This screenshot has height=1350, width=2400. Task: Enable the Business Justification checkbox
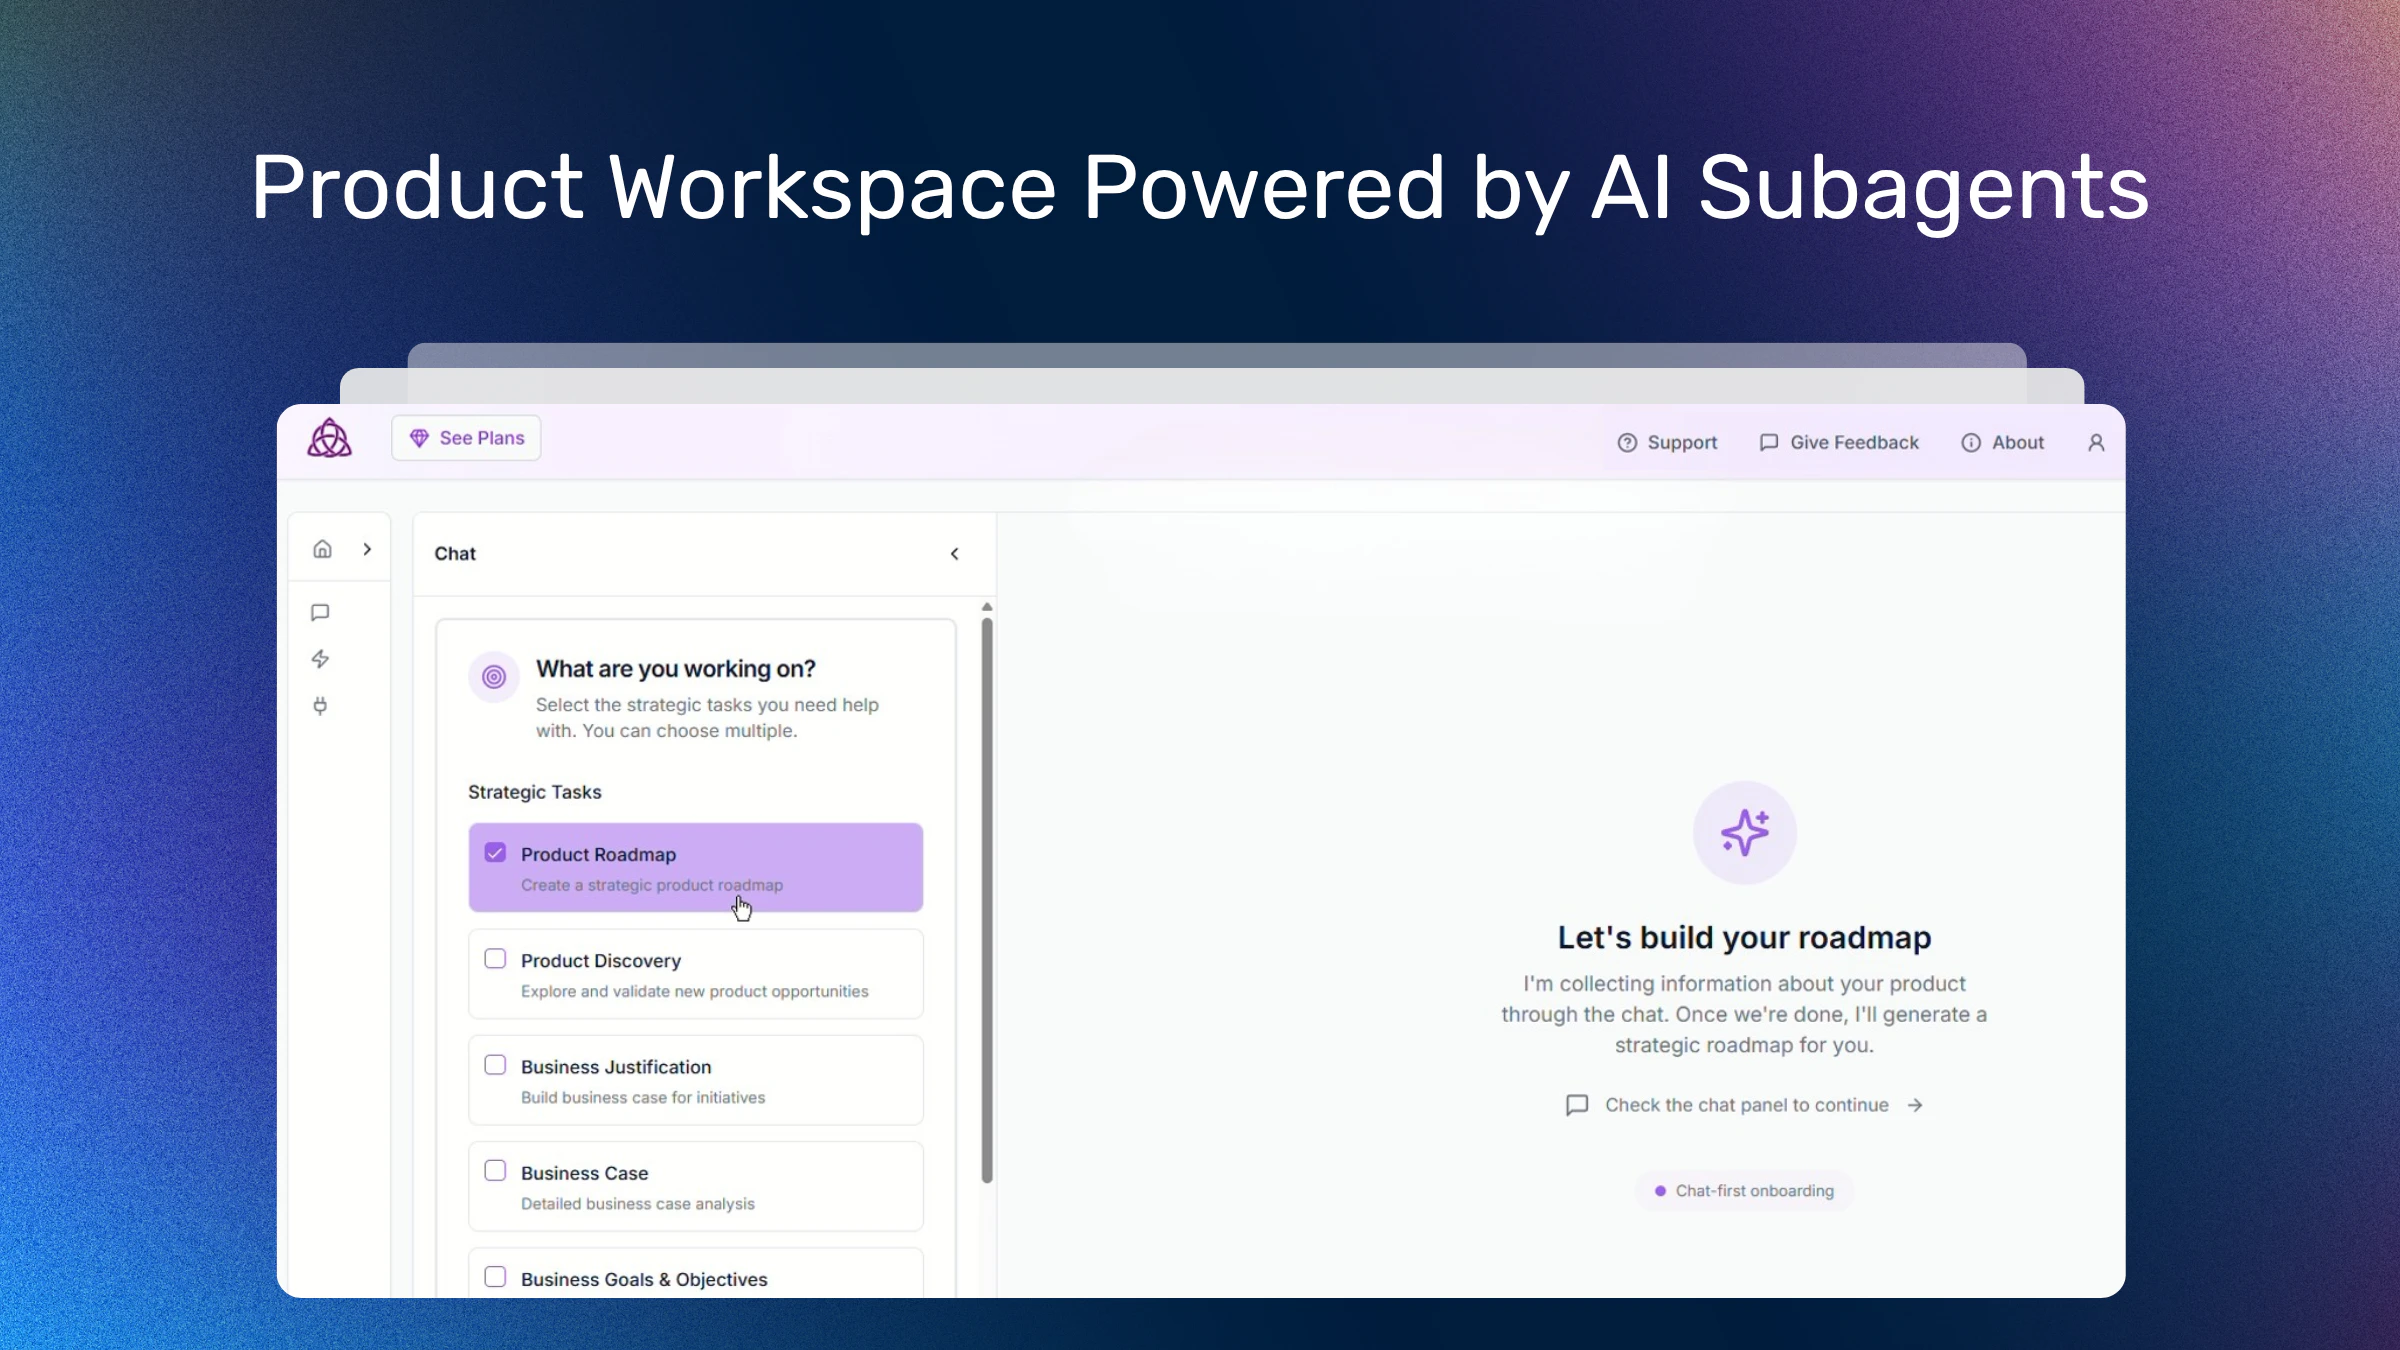tap(495, 1065)
